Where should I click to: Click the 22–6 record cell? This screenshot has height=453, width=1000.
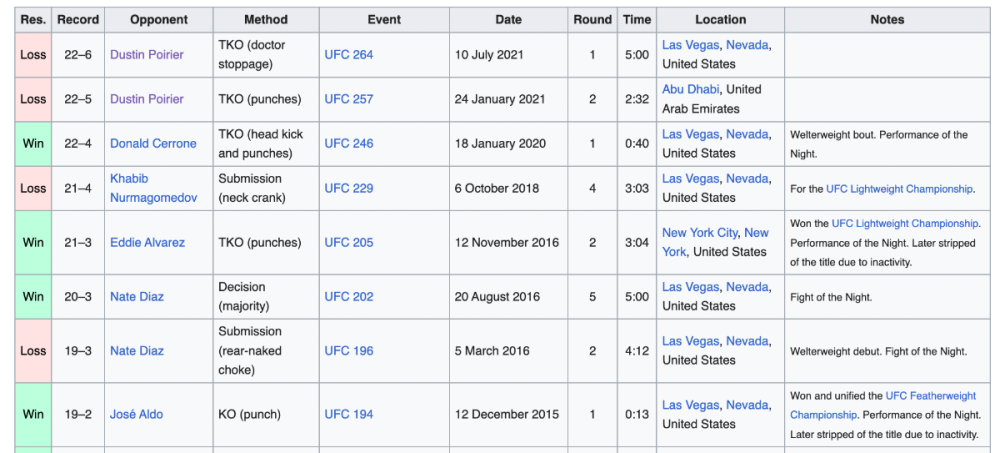click(78, 55)
